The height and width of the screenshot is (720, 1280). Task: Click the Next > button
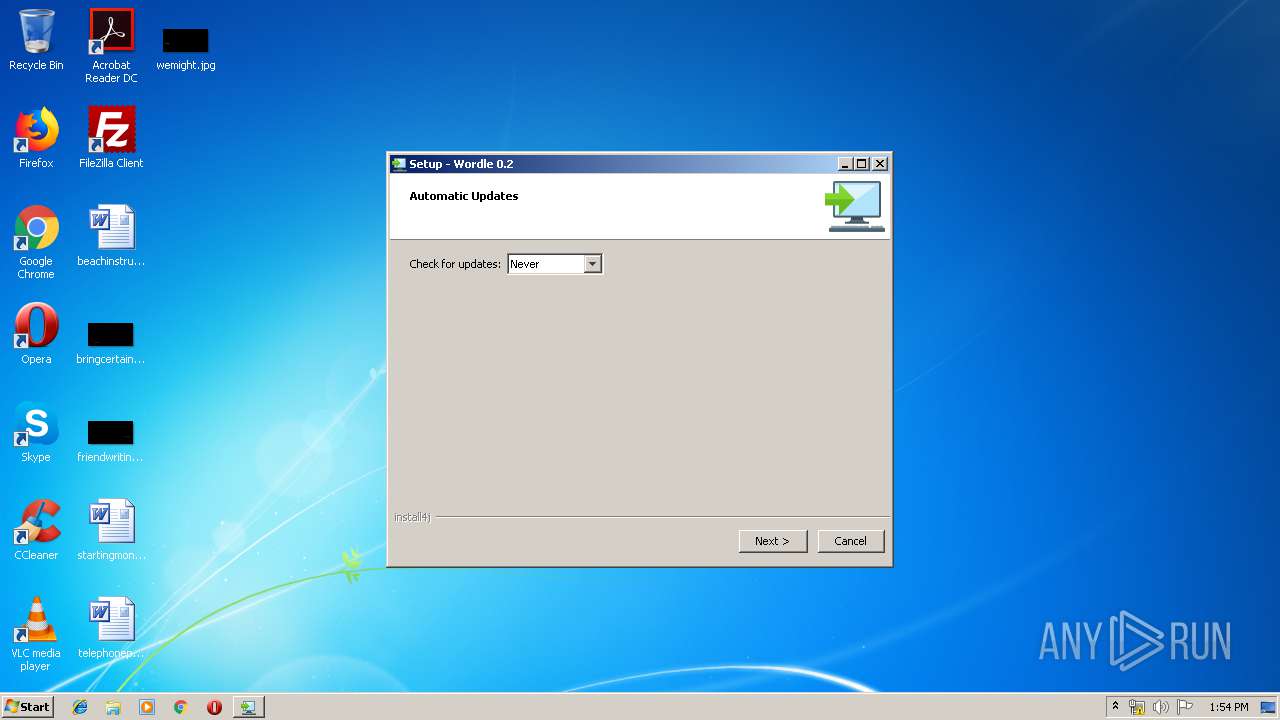[x=773, y=541]
